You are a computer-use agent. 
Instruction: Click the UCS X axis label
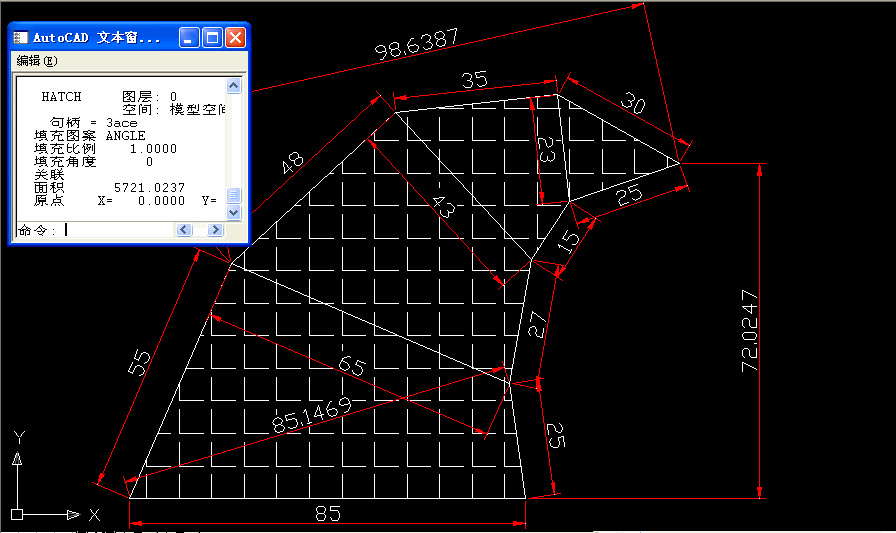pos(94,515)
